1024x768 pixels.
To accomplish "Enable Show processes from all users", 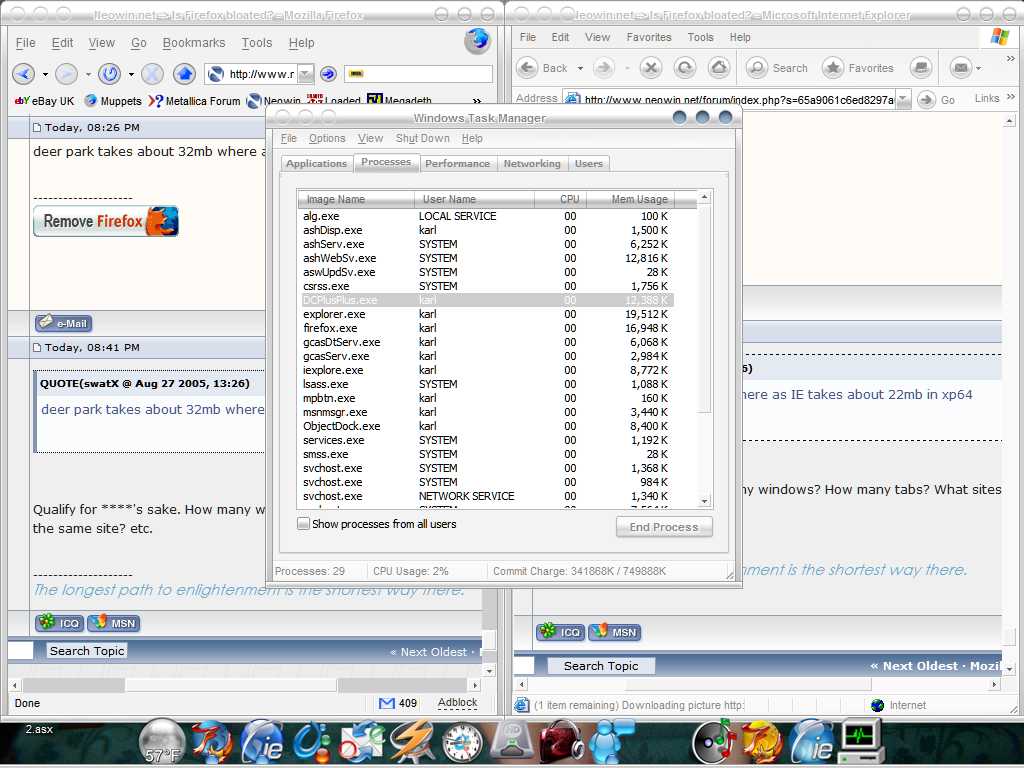I will tap(304, 524).
